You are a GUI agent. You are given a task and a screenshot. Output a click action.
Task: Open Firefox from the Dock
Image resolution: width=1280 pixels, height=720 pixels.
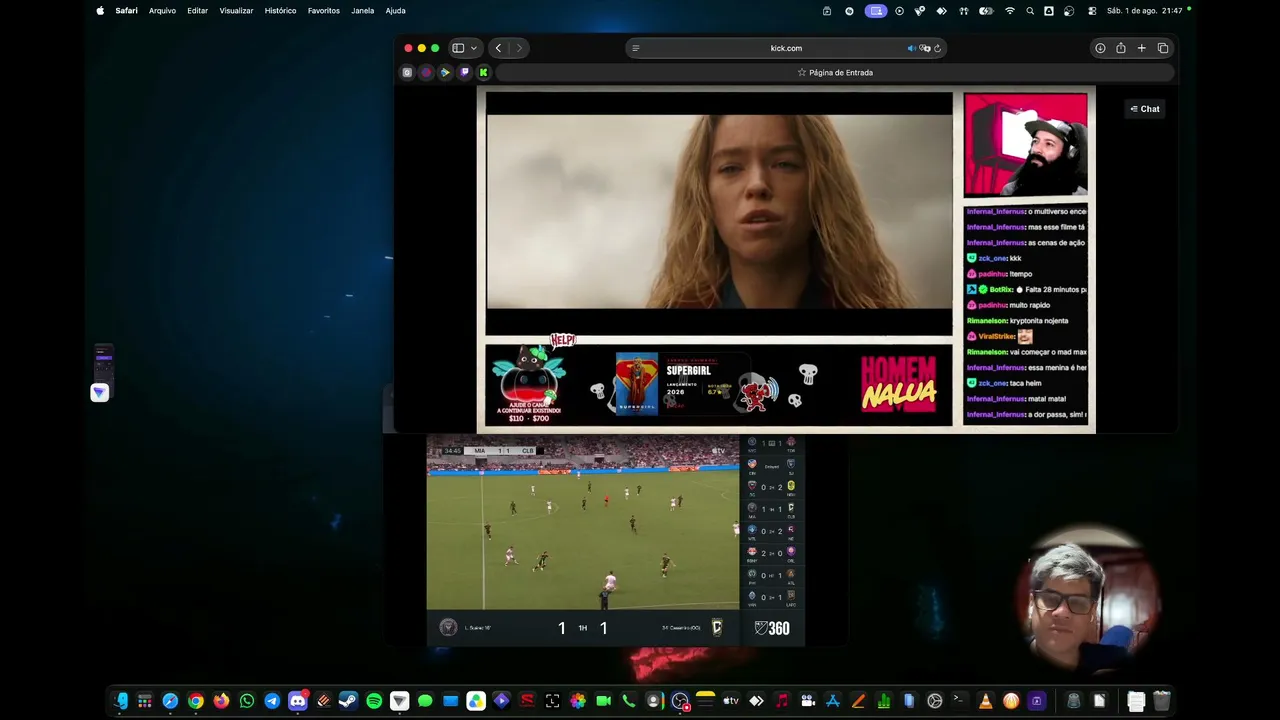[221, 701]
